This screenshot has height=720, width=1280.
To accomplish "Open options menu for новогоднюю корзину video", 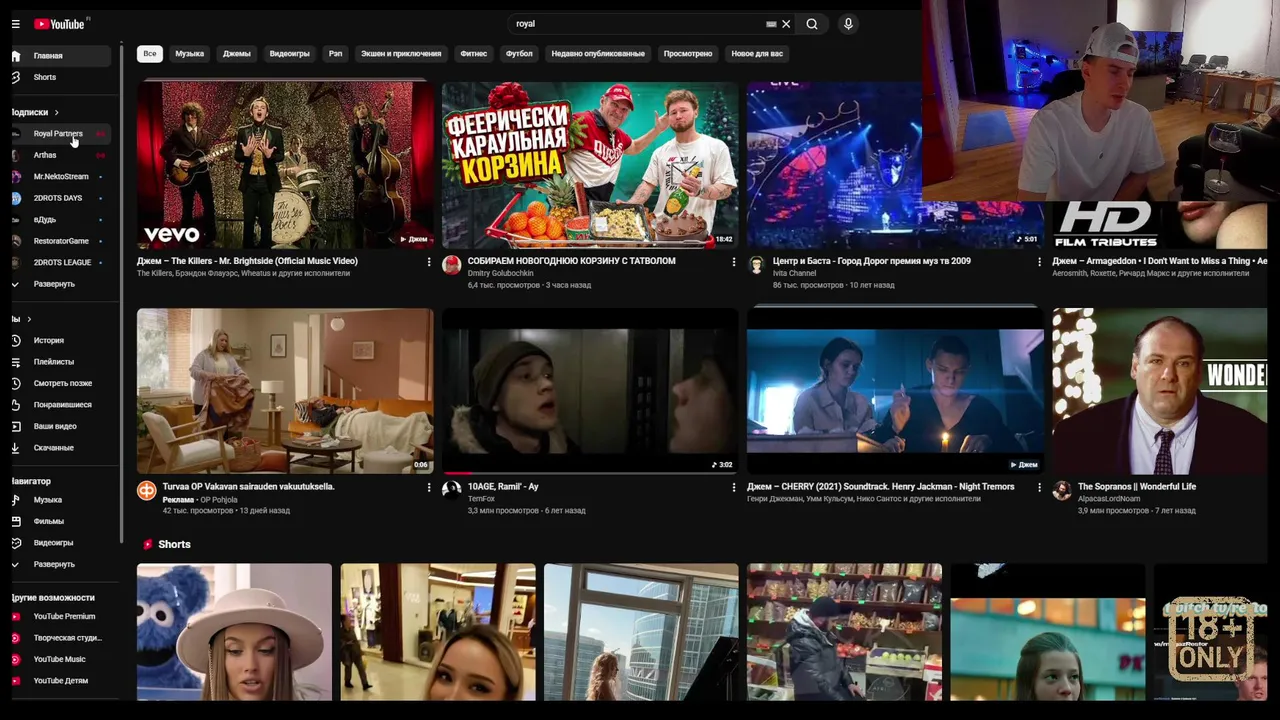I will [x=733, y=262].
